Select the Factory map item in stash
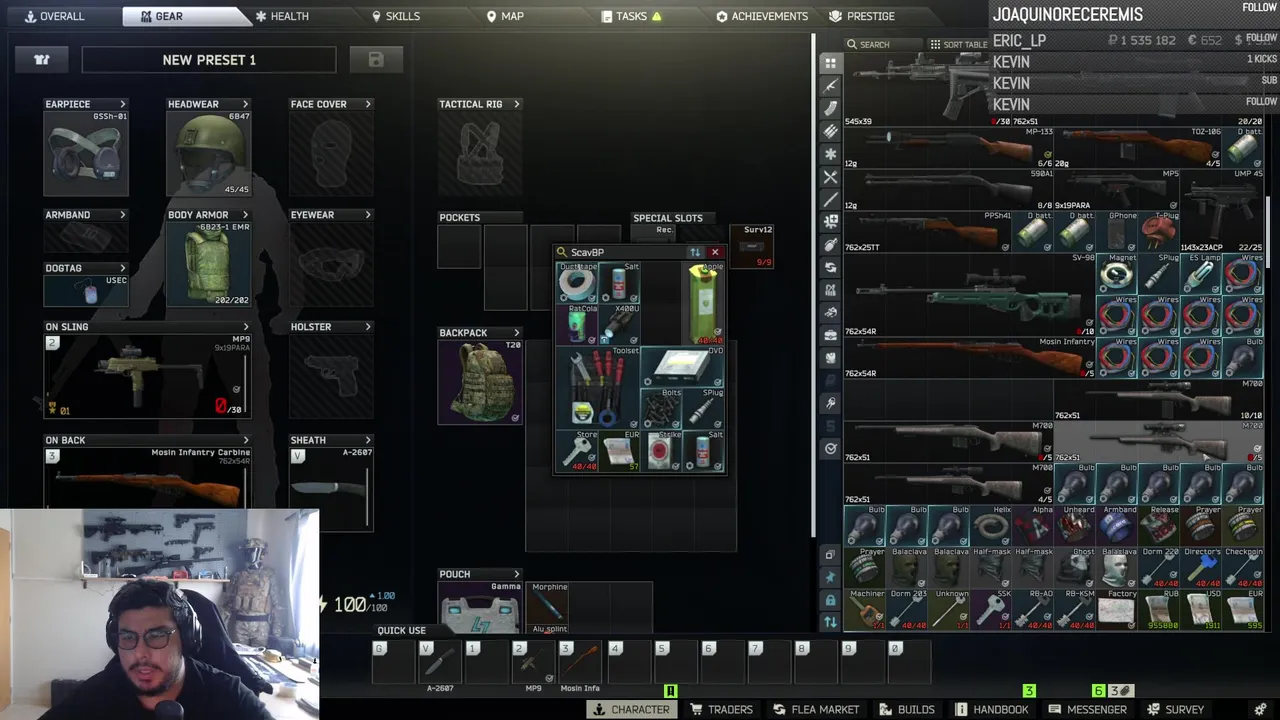The image size is (1280, 720). (x=1116, y=609)
